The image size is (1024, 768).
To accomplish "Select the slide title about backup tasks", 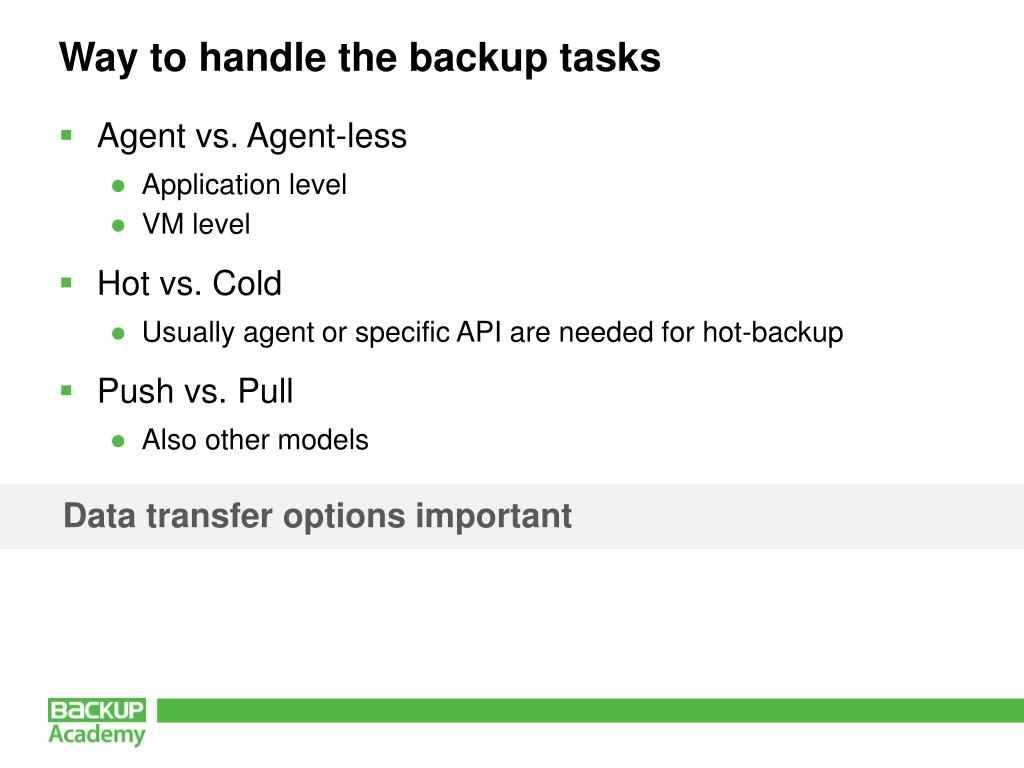I will pos(360,57).
